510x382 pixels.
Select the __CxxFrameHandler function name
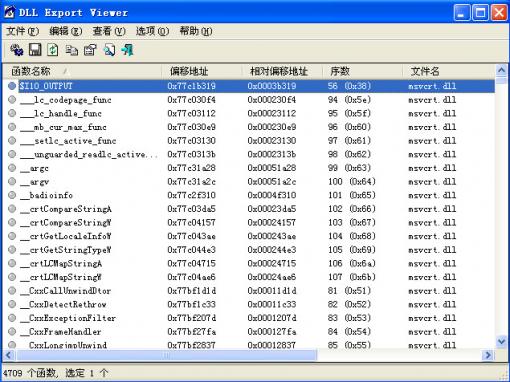pos(60,332)
